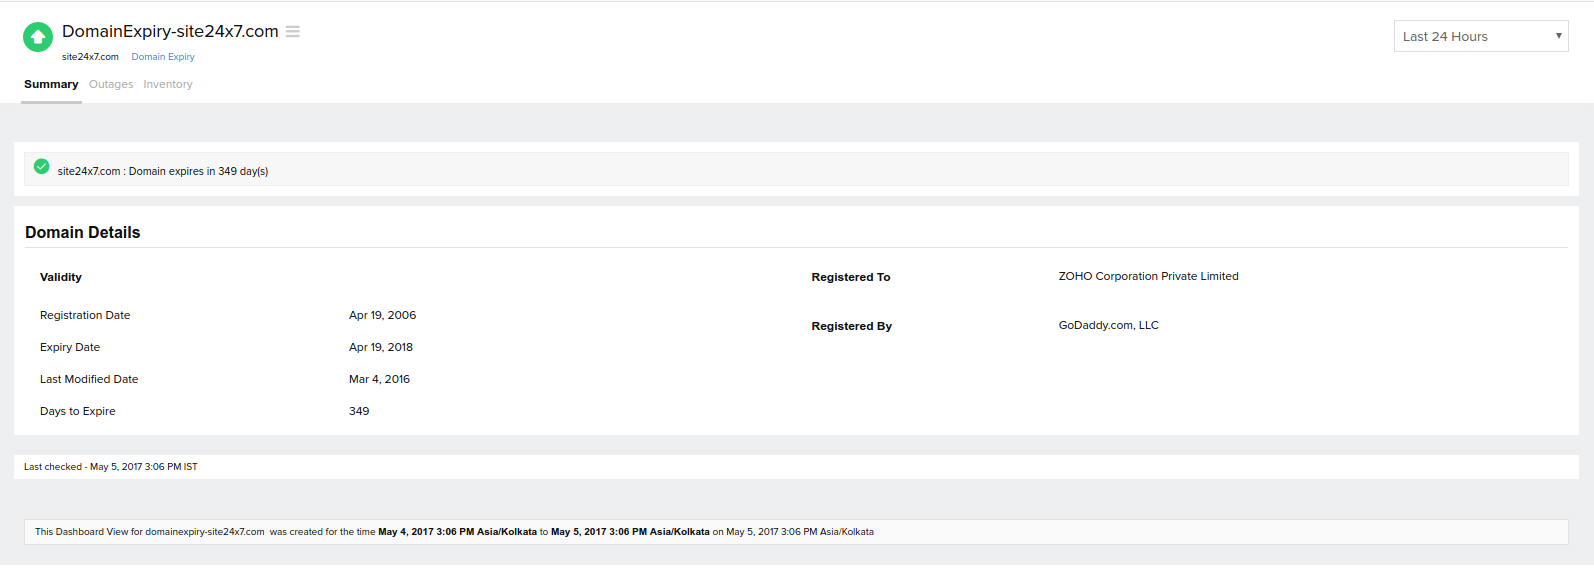Open the hamburger menu beside monitor name
This screenshot has width=1594, height=569.
(293, 32)
